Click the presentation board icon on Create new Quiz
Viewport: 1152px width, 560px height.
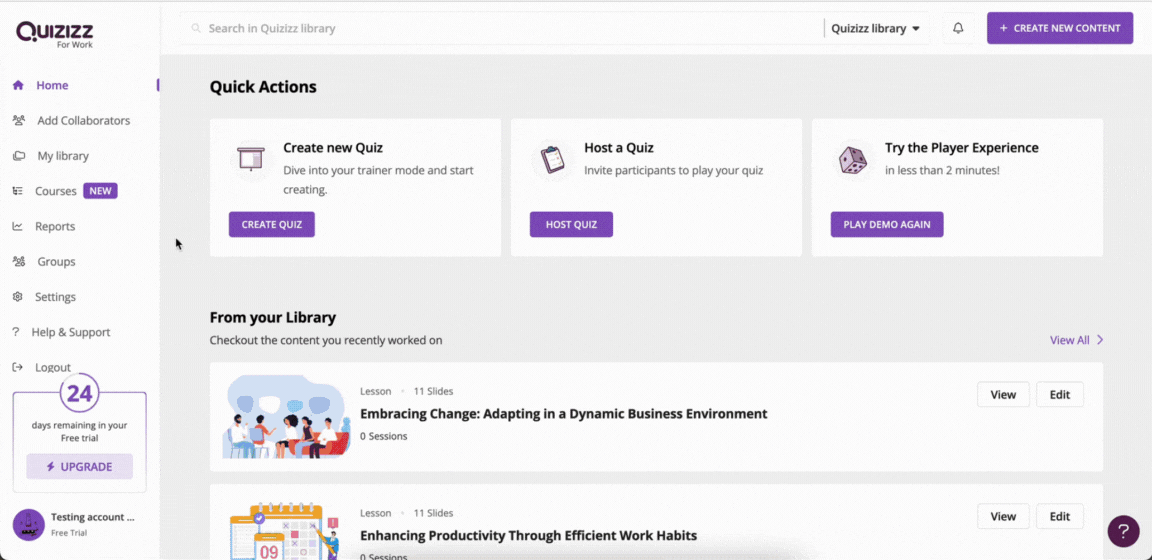click(251, 159)
